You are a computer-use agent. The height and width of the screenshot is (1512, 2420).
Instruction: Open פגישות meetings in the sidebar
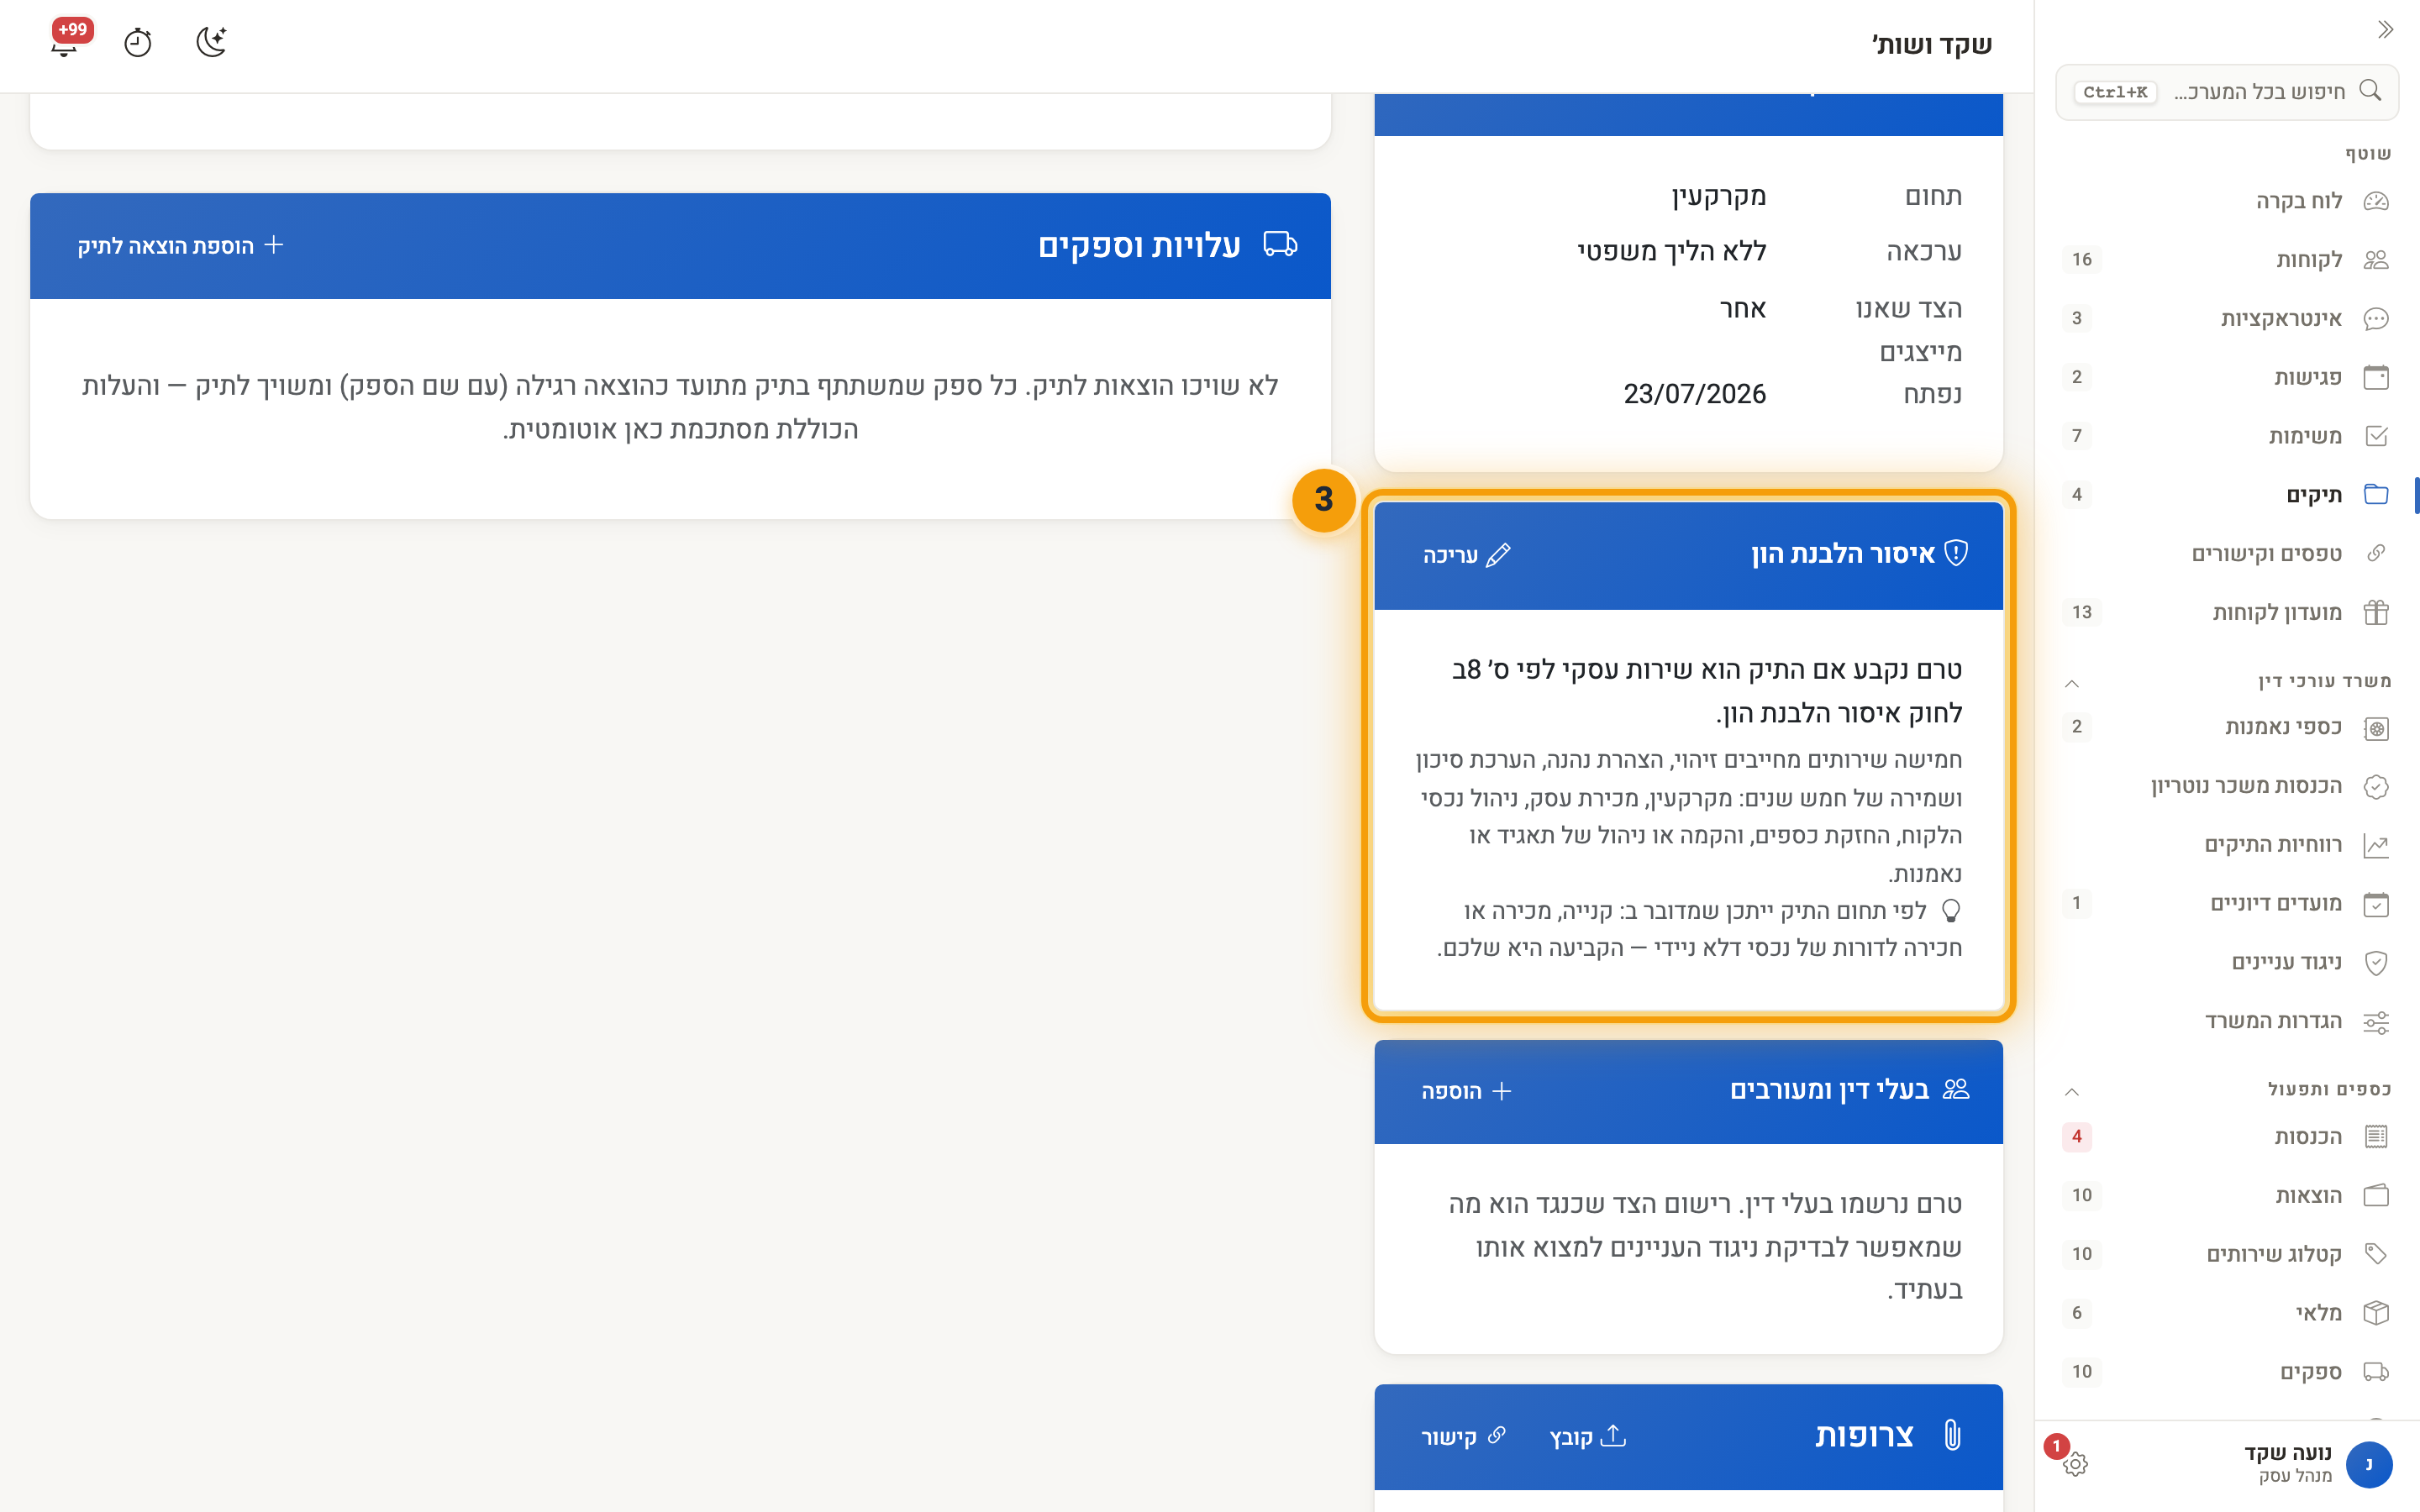[x=2227, y=377]
